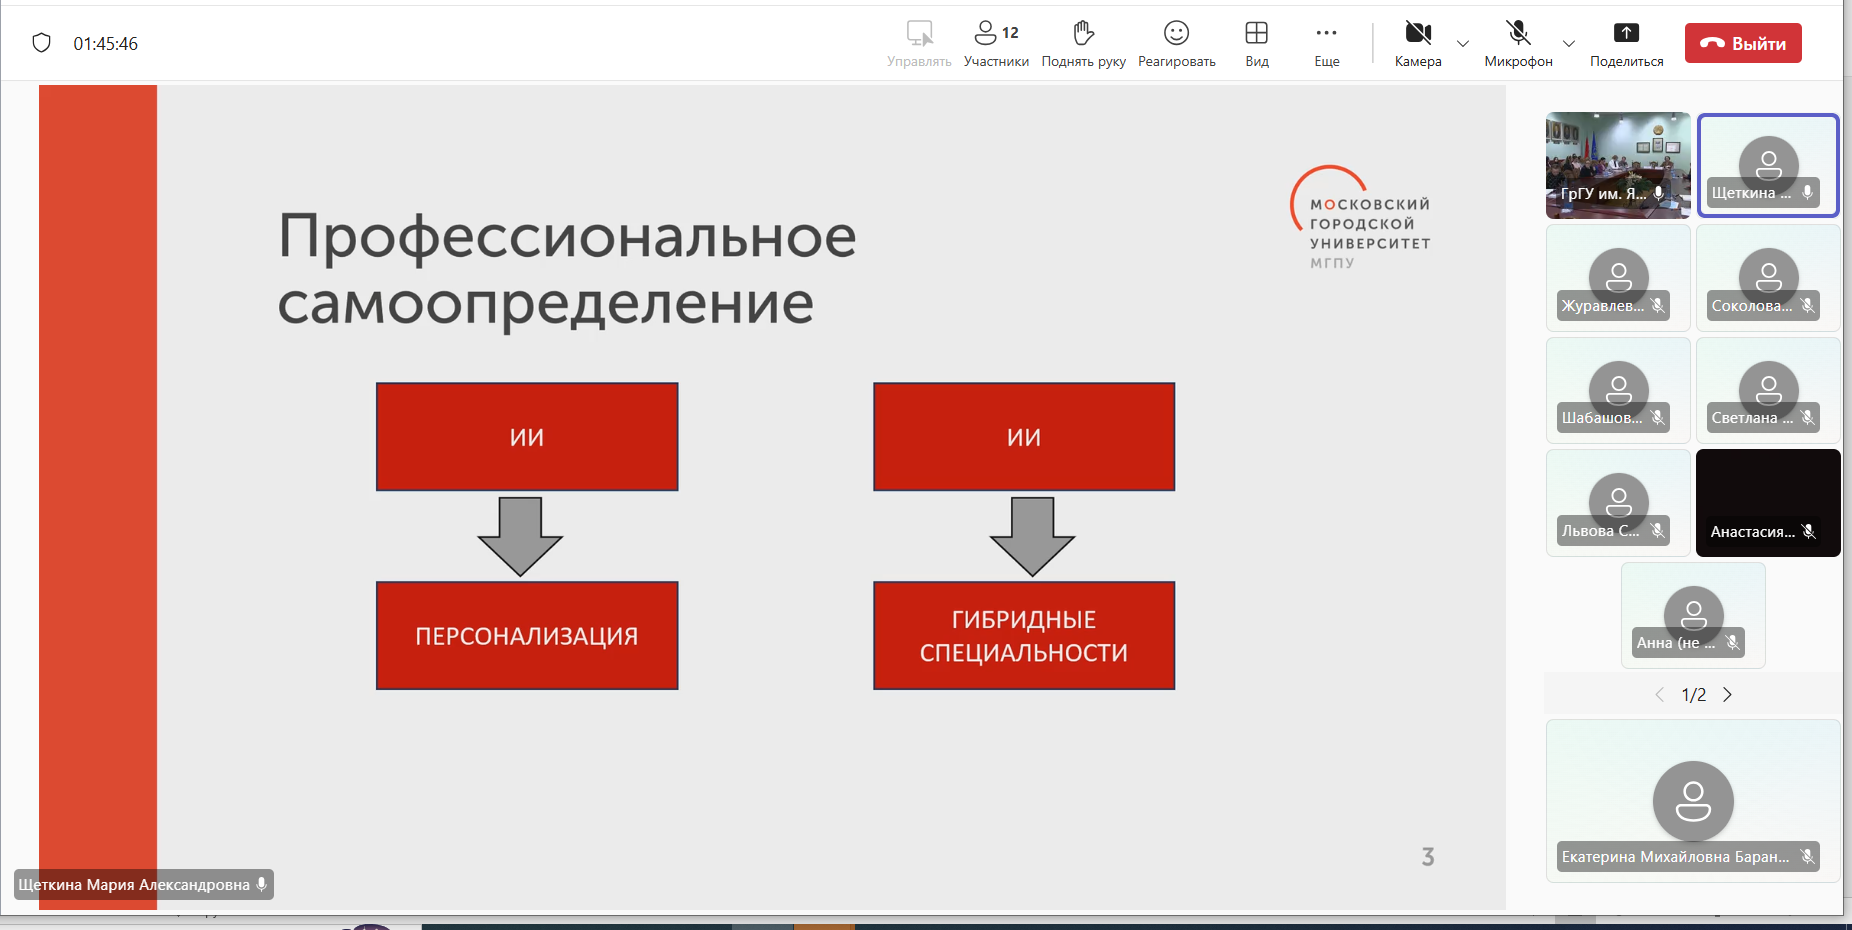Image resolution: width=1852 pixels, height=930 pixels.
Task: Click the red ПЕРСОНАЛИЗАЦИЯ box on slide
Action: 527,636
